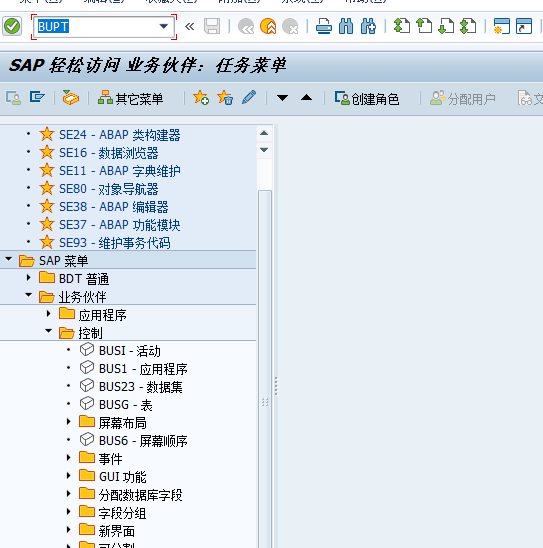Click the SAP menu icon
Image resolution: width=543 pixels, height=548 pixels.
pyautogui.click(x=37, y=98)
